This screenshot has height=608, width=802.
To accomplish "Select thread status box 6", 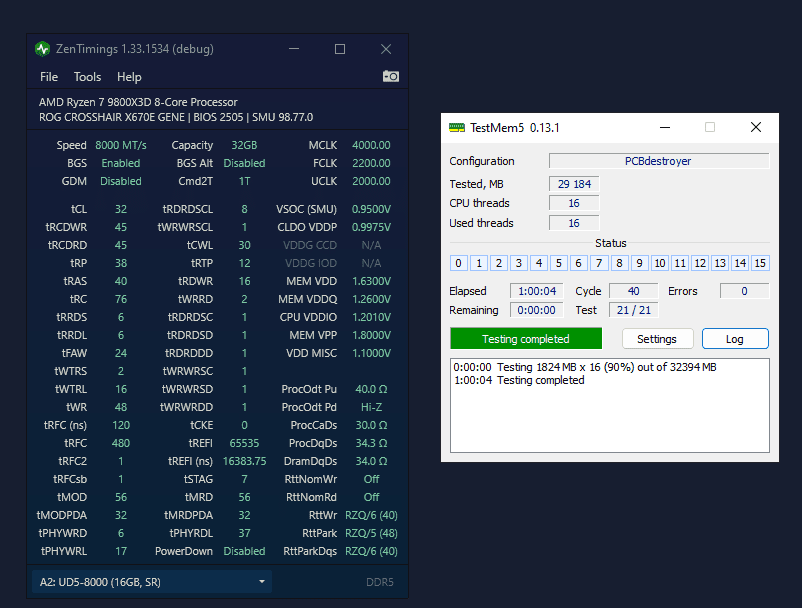I will pyautogui.click(x=578, y=263).
